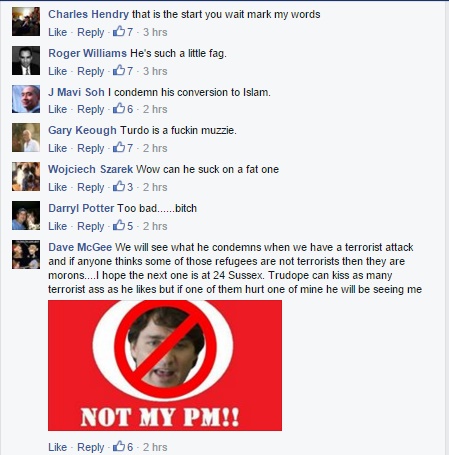Click thumbs-up icon on Gary Keough's comment

point(119,147)
